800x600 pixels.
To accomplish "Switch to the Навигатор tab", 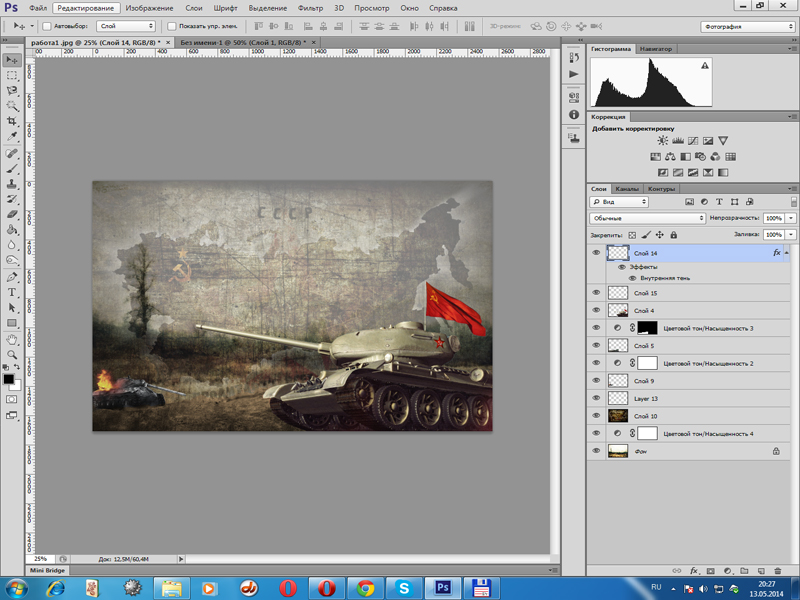I will (656, 49).
